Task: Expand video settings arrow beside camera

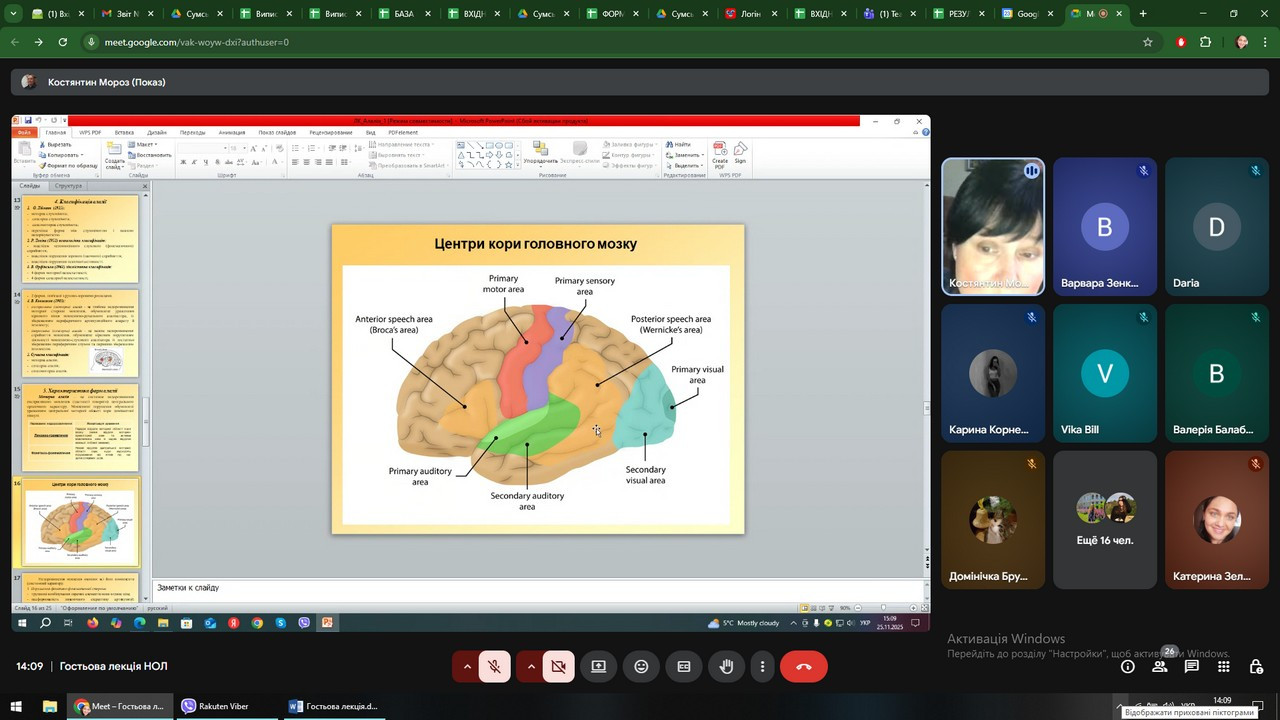Action: coord(531,666)
